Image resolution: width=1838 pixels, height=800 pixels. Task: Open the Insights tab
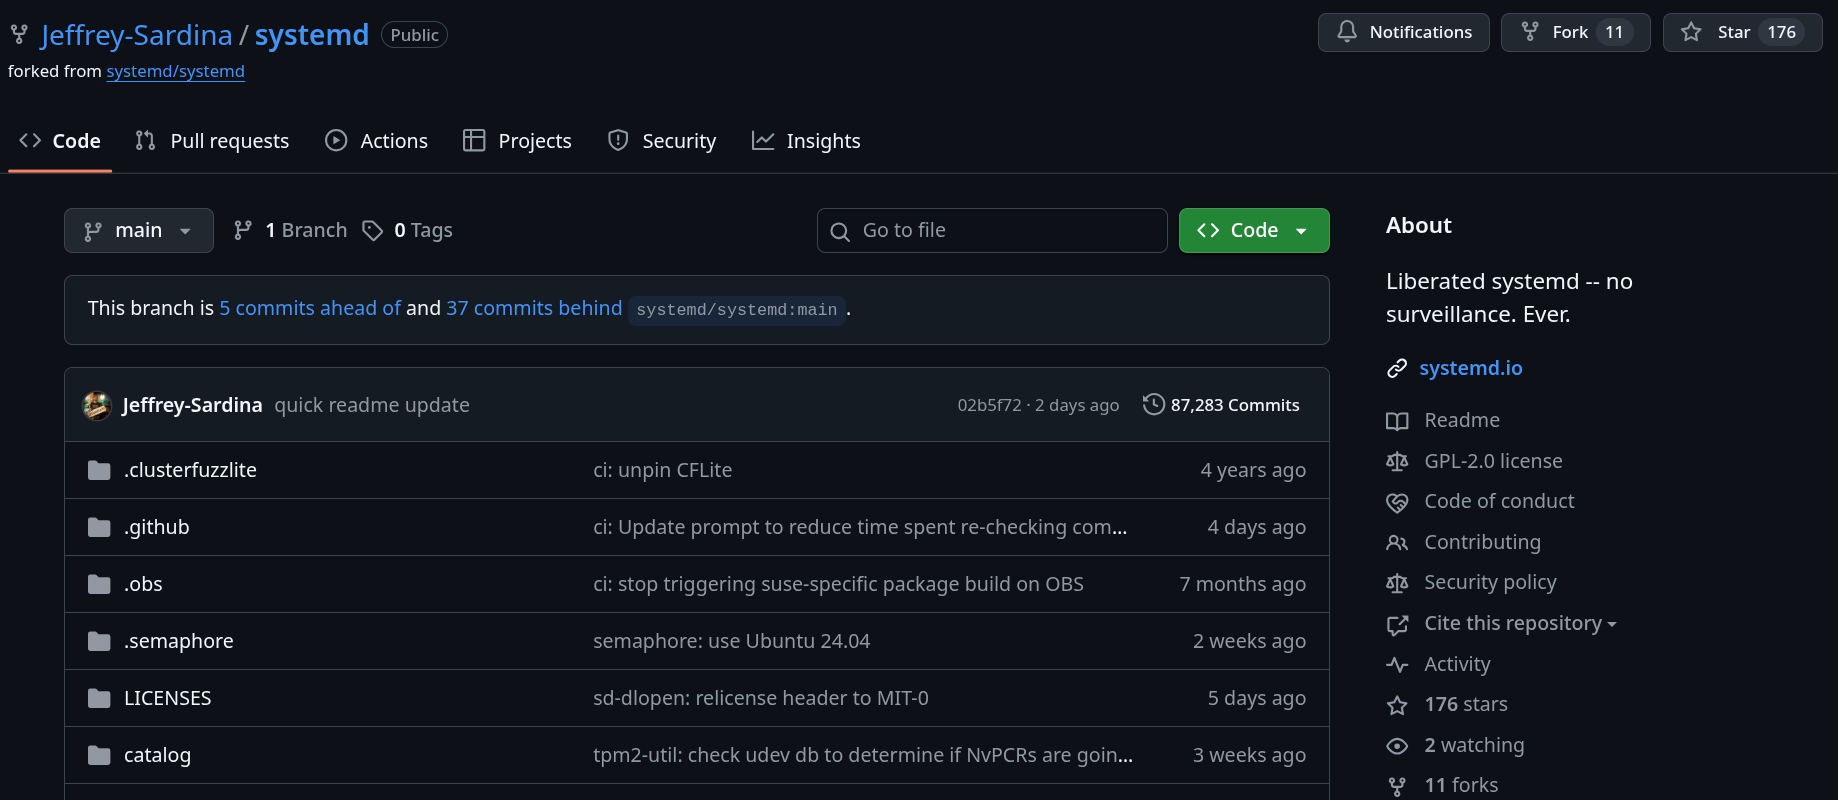pyautogui.click(x=806, y=141)
